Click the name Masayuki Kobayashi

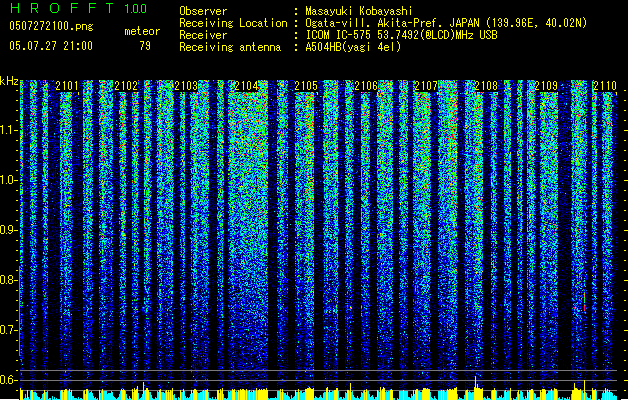(359, 11)
